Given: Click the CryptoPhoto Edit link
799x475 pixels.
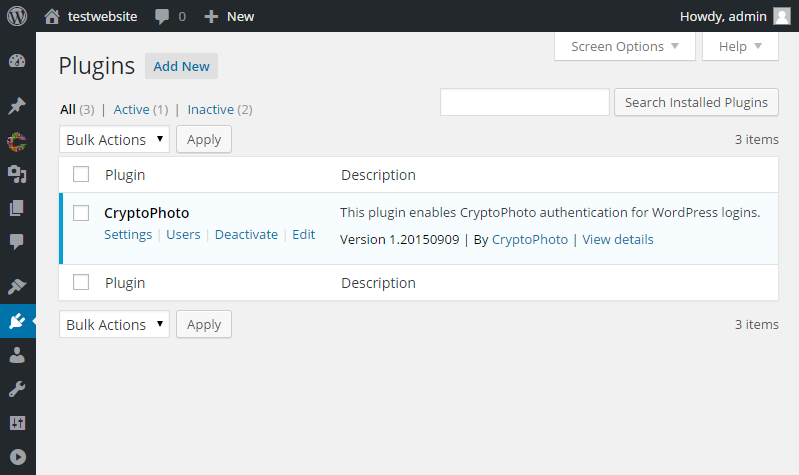Looking at the screenshot, I should tap(304, 234).
